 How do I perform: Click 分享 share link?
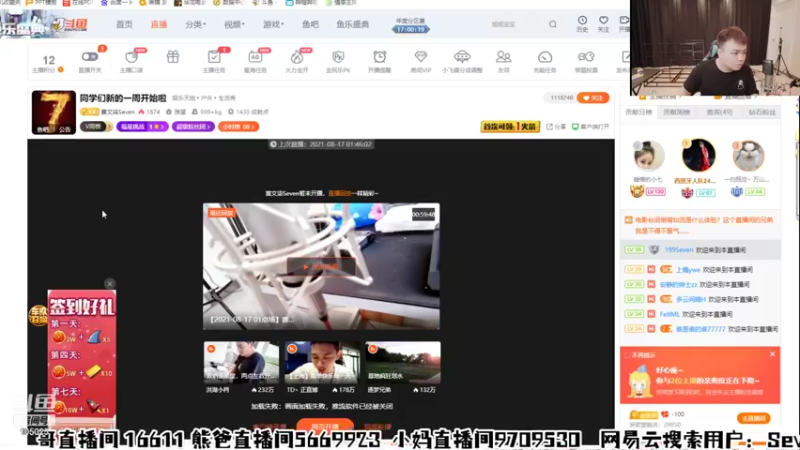pos(556,127)
